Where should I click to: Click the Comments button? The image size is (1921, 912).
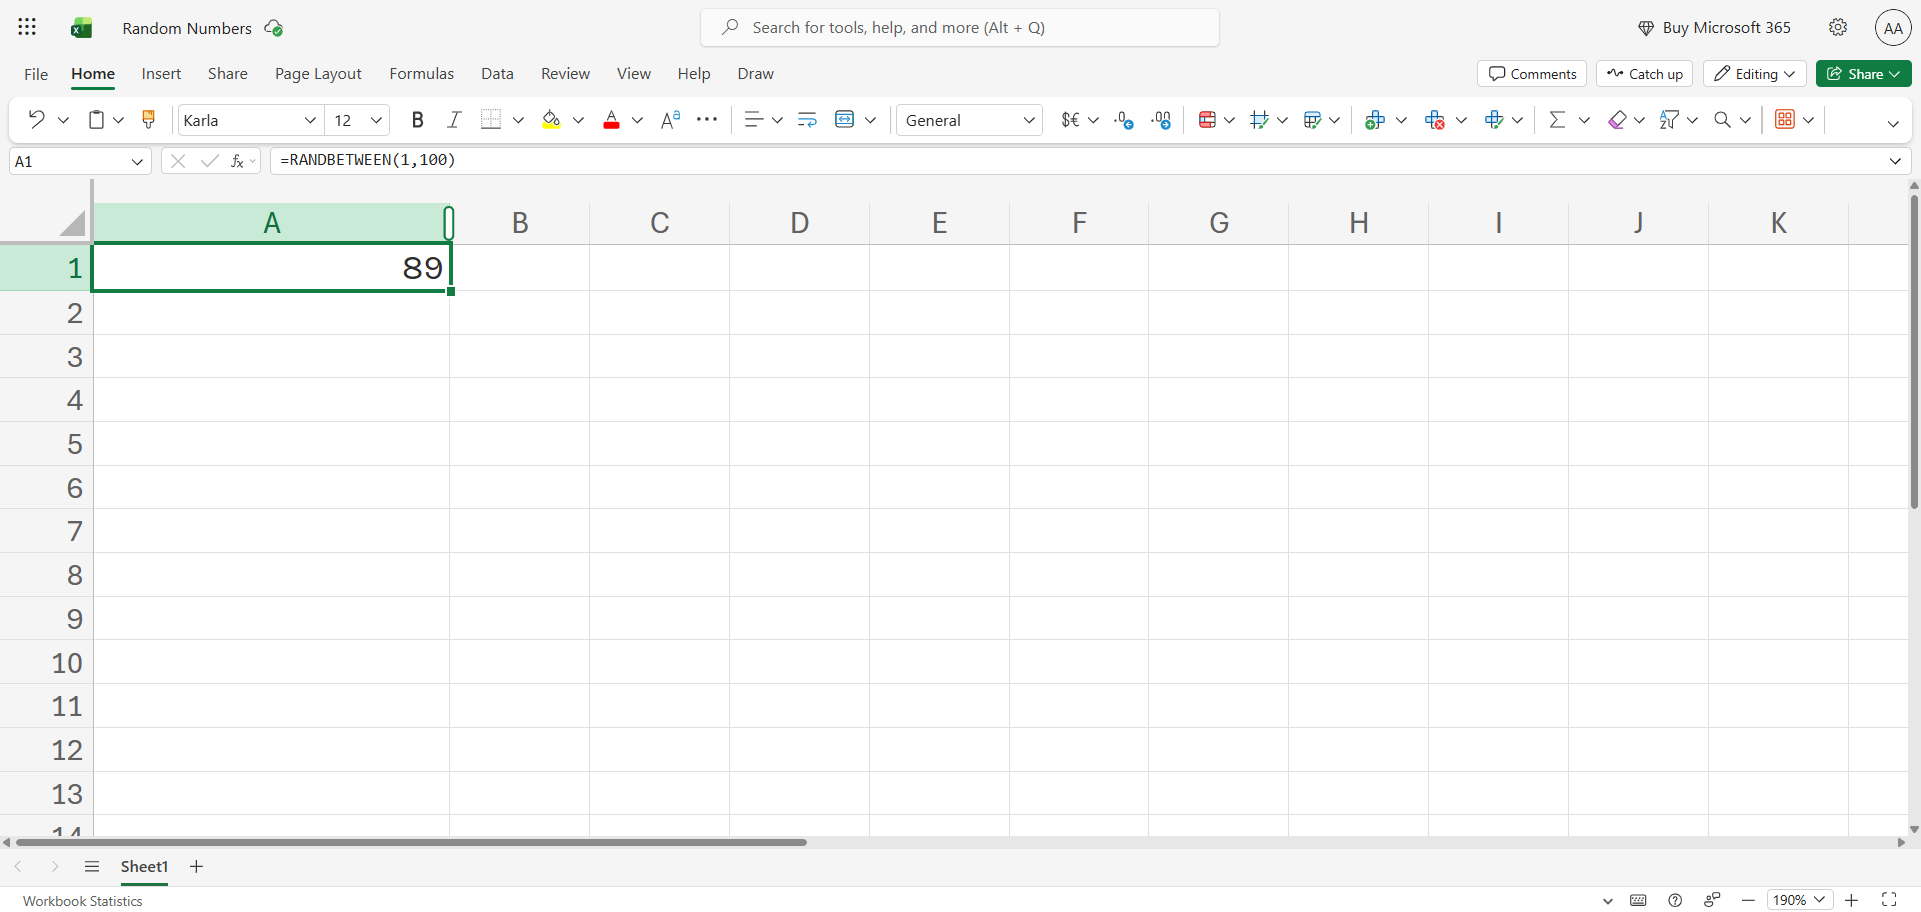(1532, 74)
